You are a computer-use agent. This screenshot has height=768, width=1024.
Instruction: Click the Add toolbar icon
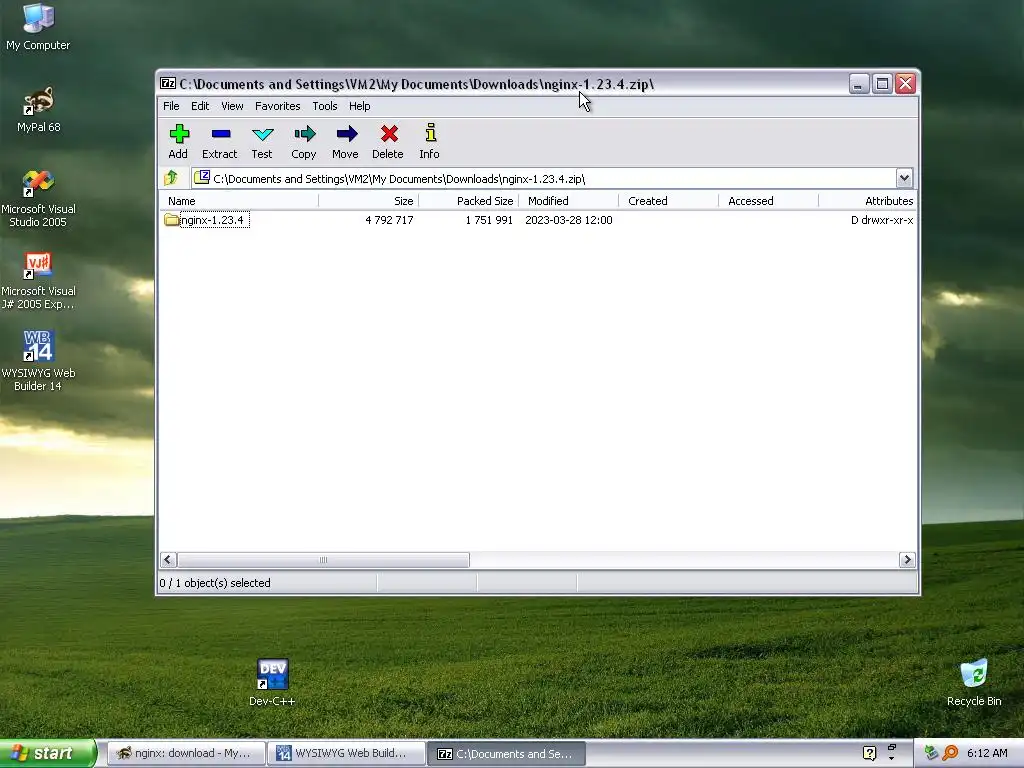pyautogui.click(x=178, y=135)
